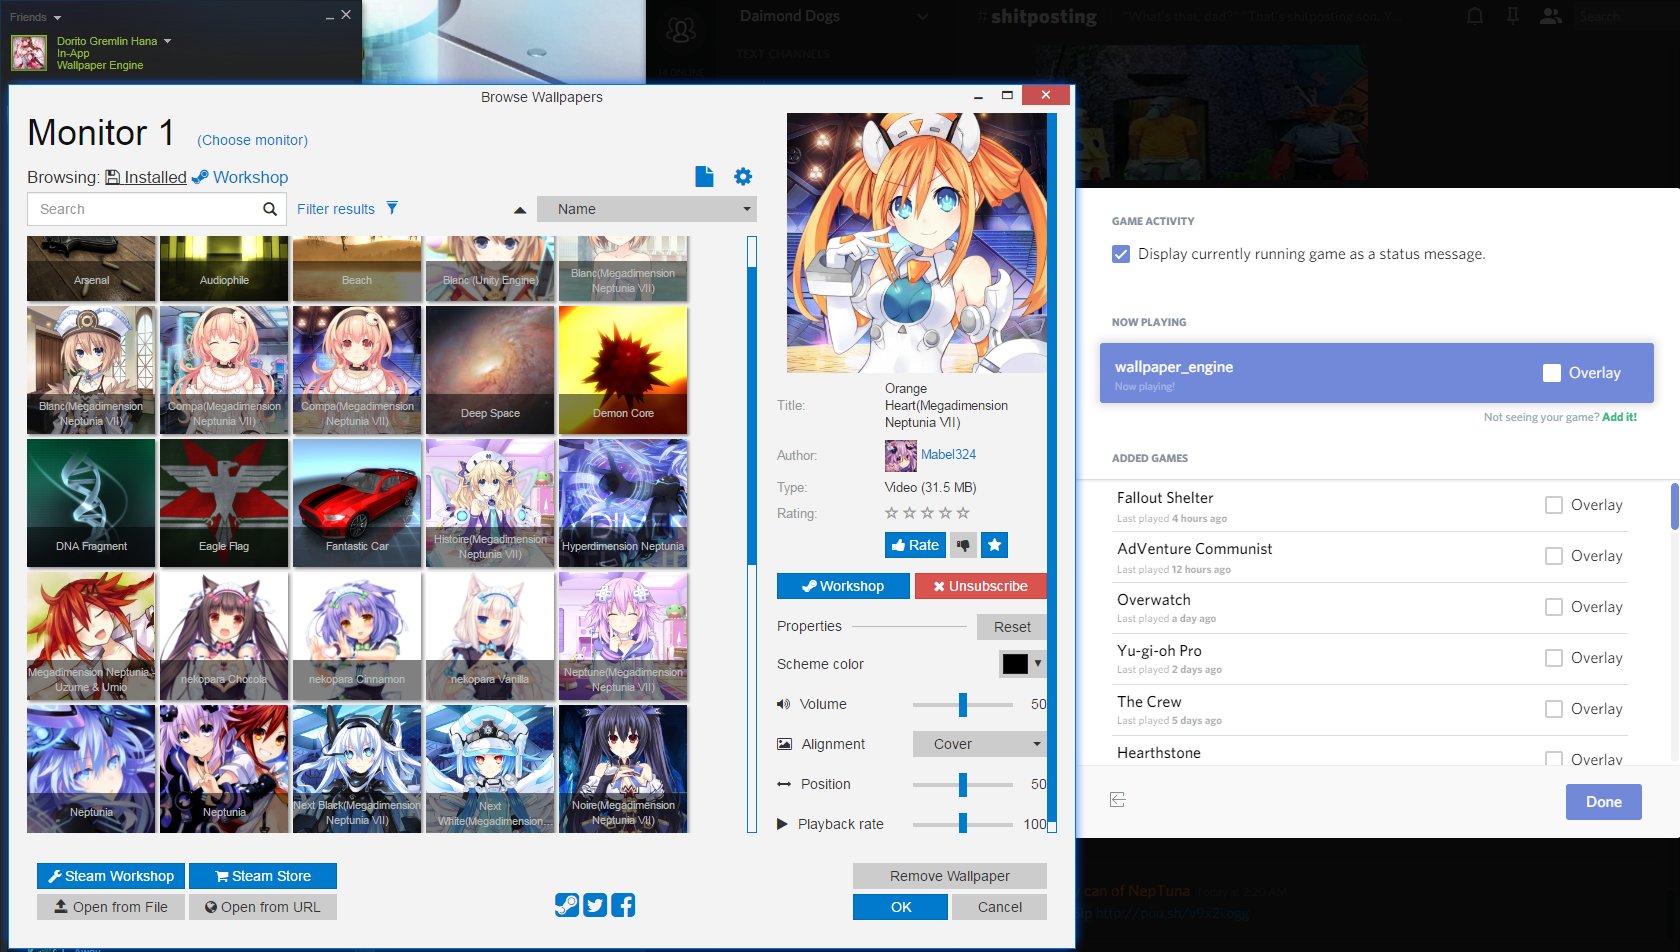Click Open from URL button
The height and width of the screenshot is (952, 1680).
click(x=263, y=907)
